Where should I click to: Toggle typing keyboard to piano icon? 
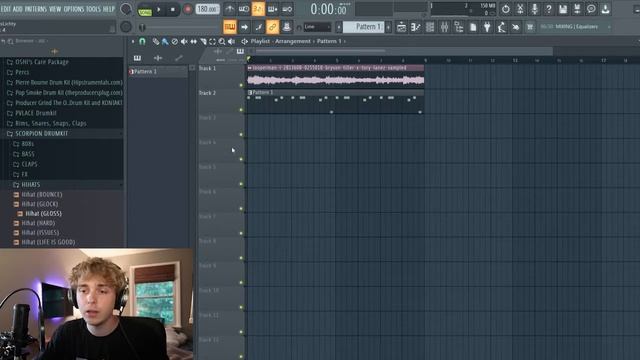[x=230, y=27]
